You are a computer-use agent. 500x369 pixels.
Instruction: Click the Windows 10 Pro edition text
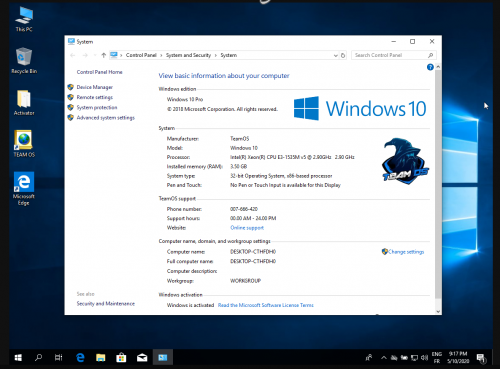pyautogui.click(x=185, y=99)
